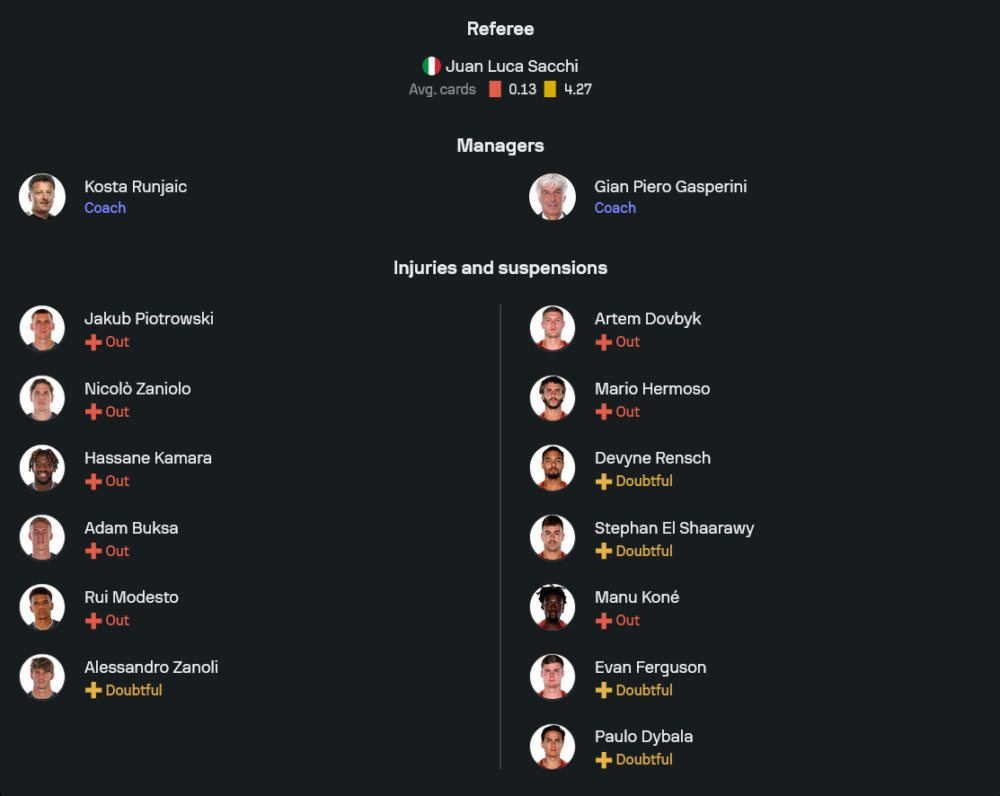
Task: Click the yellow doubtful icon under Paulo Dybala
Action: (603, 760)
